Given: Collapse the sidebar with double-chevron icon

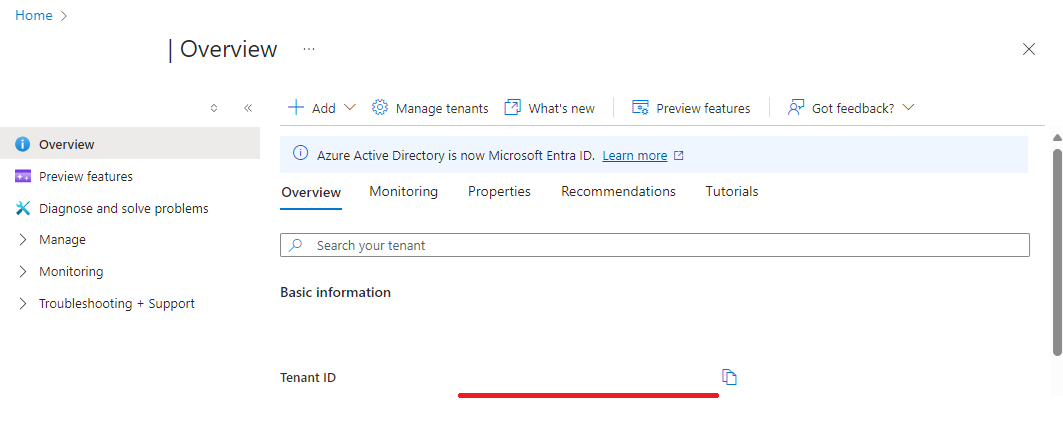Looking at the screenshot, I should [x=248, y=108].
